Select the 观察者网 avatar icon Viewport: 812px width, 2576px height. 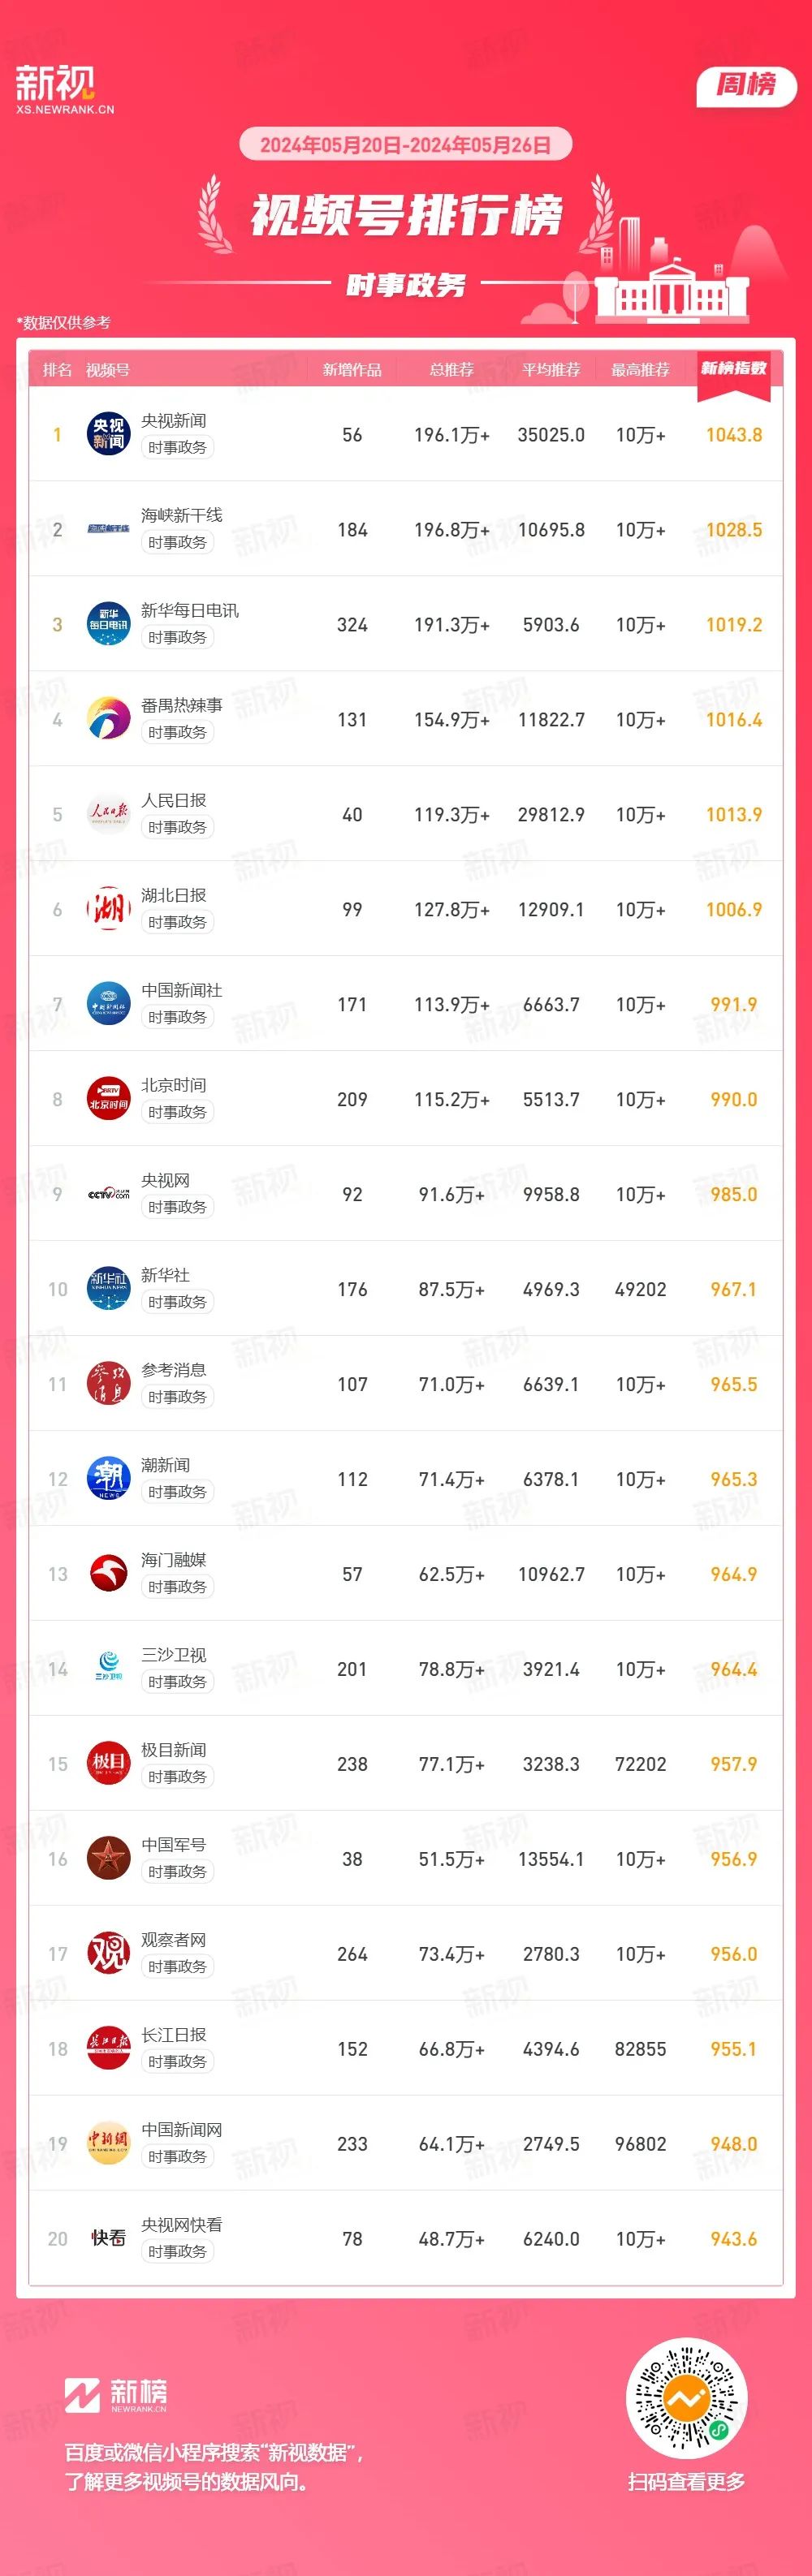[x=108, y=1954]
